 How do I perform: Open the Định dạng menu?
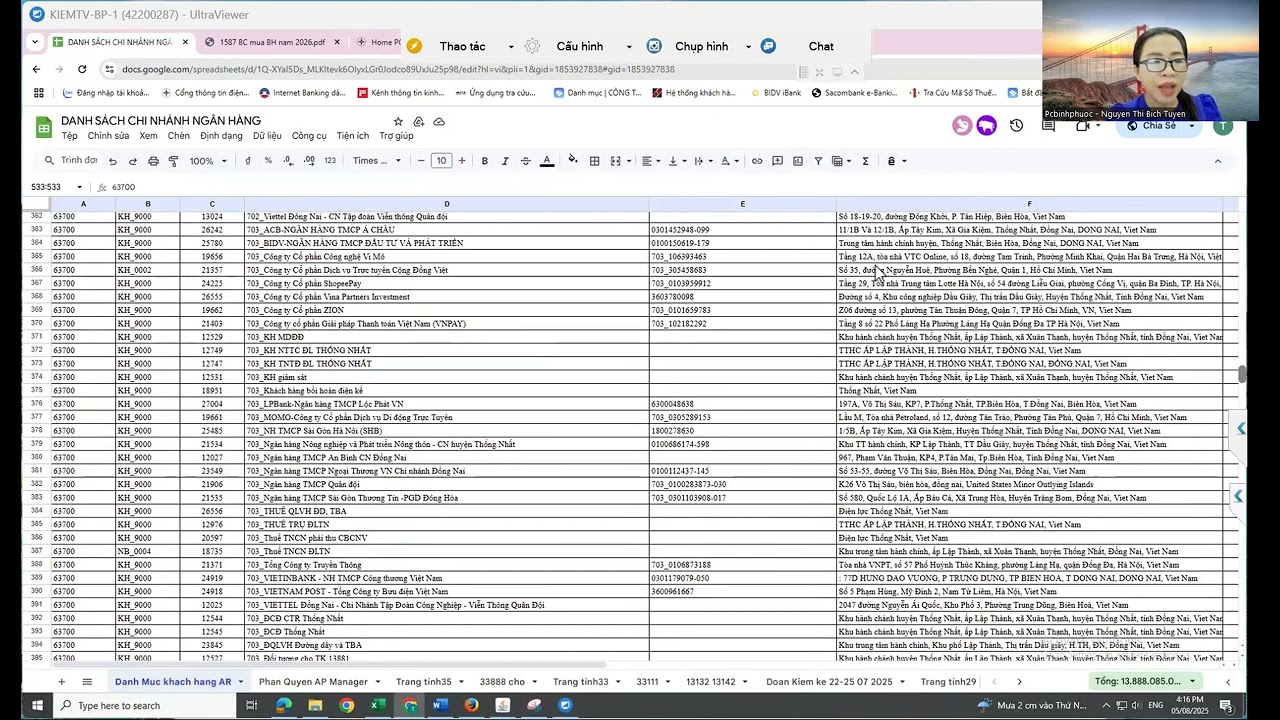pyautogui.click(x=221, y=136)
